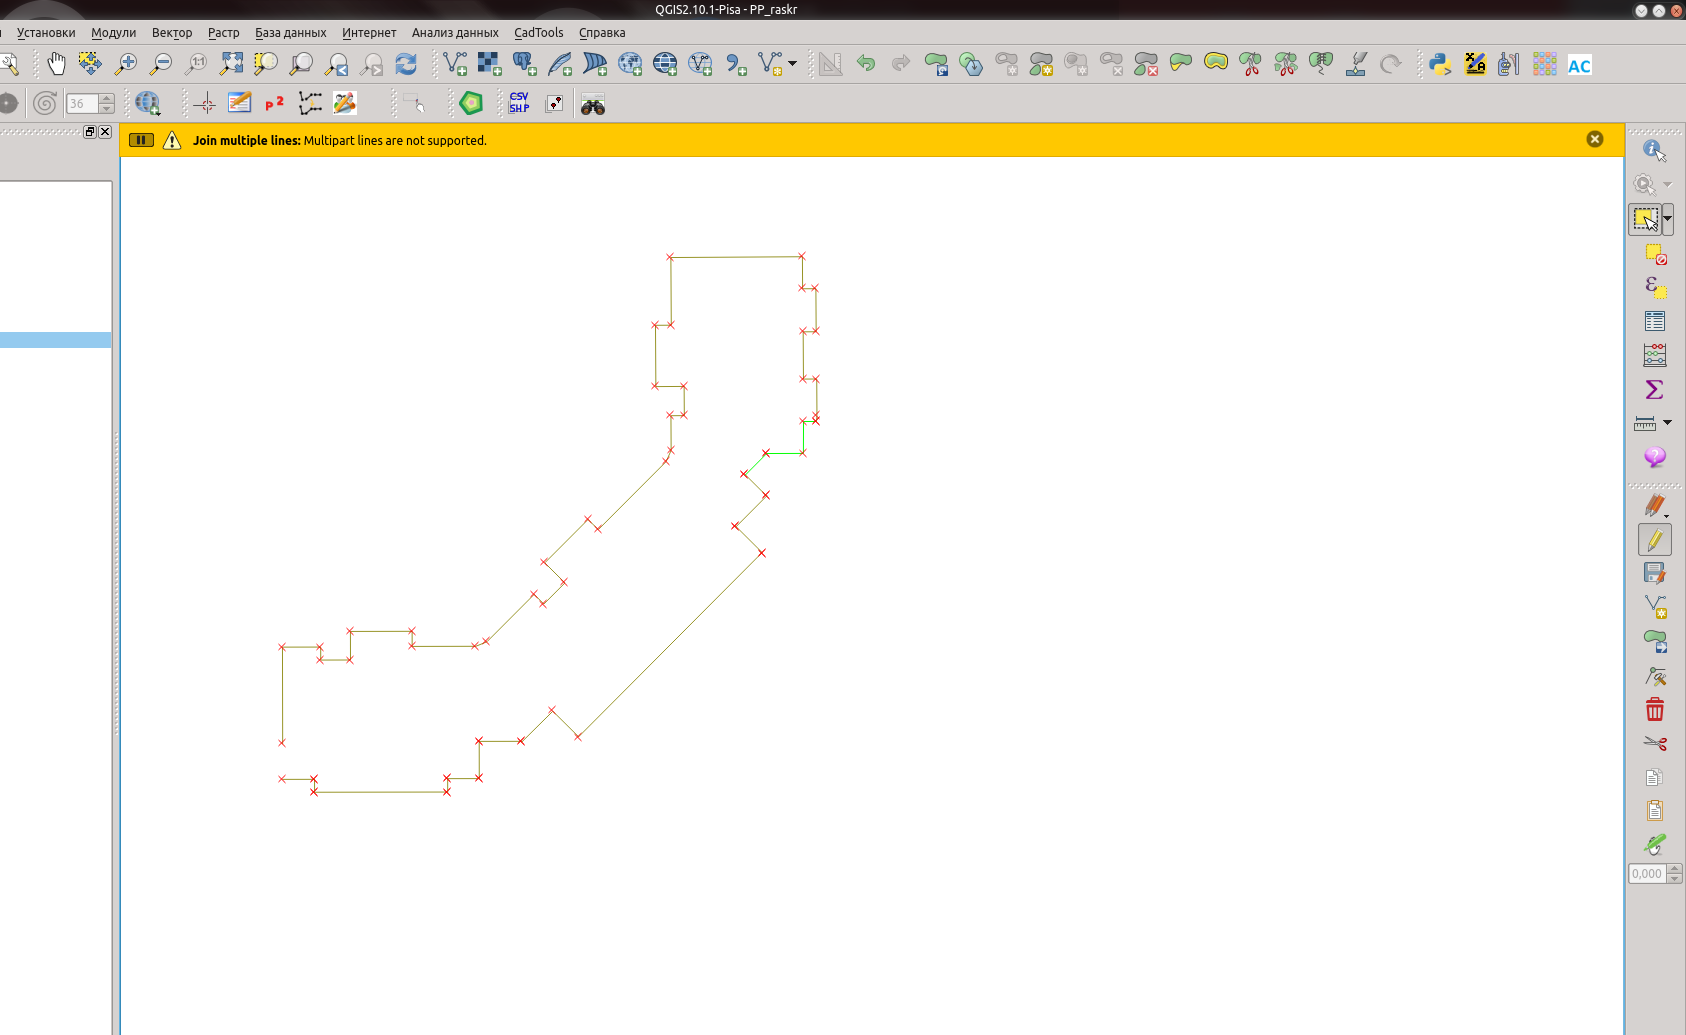Open the CadTools menu
Image resolution: width=1686 pixels, height=1035 pixels.
[x=538, y=33]
